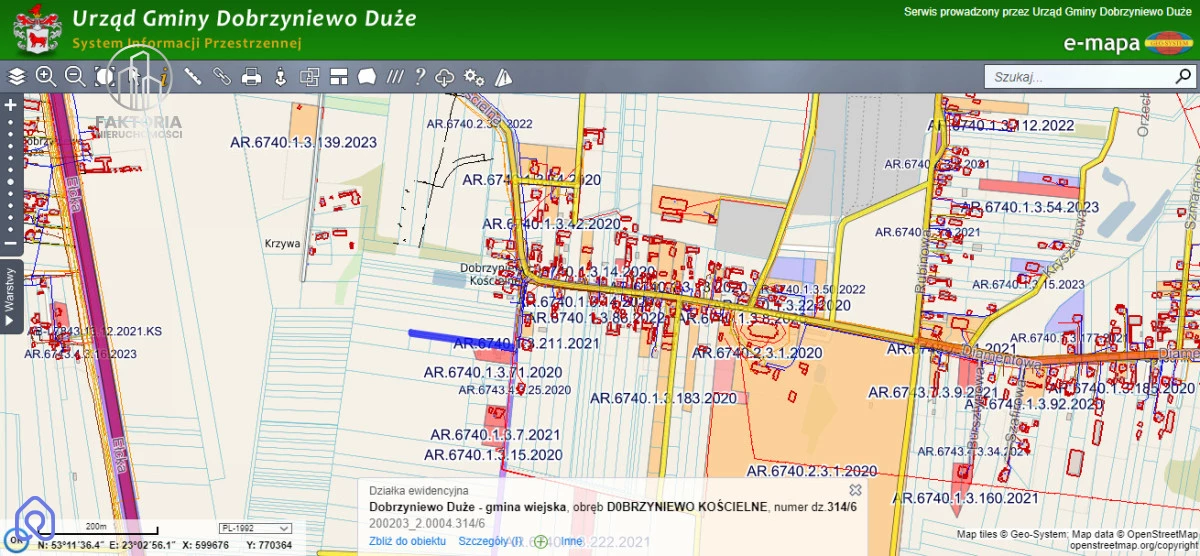This screenshot has height=556, width=1200.
Task: Open the settings gears icon
Action: (x=474, y=77)
